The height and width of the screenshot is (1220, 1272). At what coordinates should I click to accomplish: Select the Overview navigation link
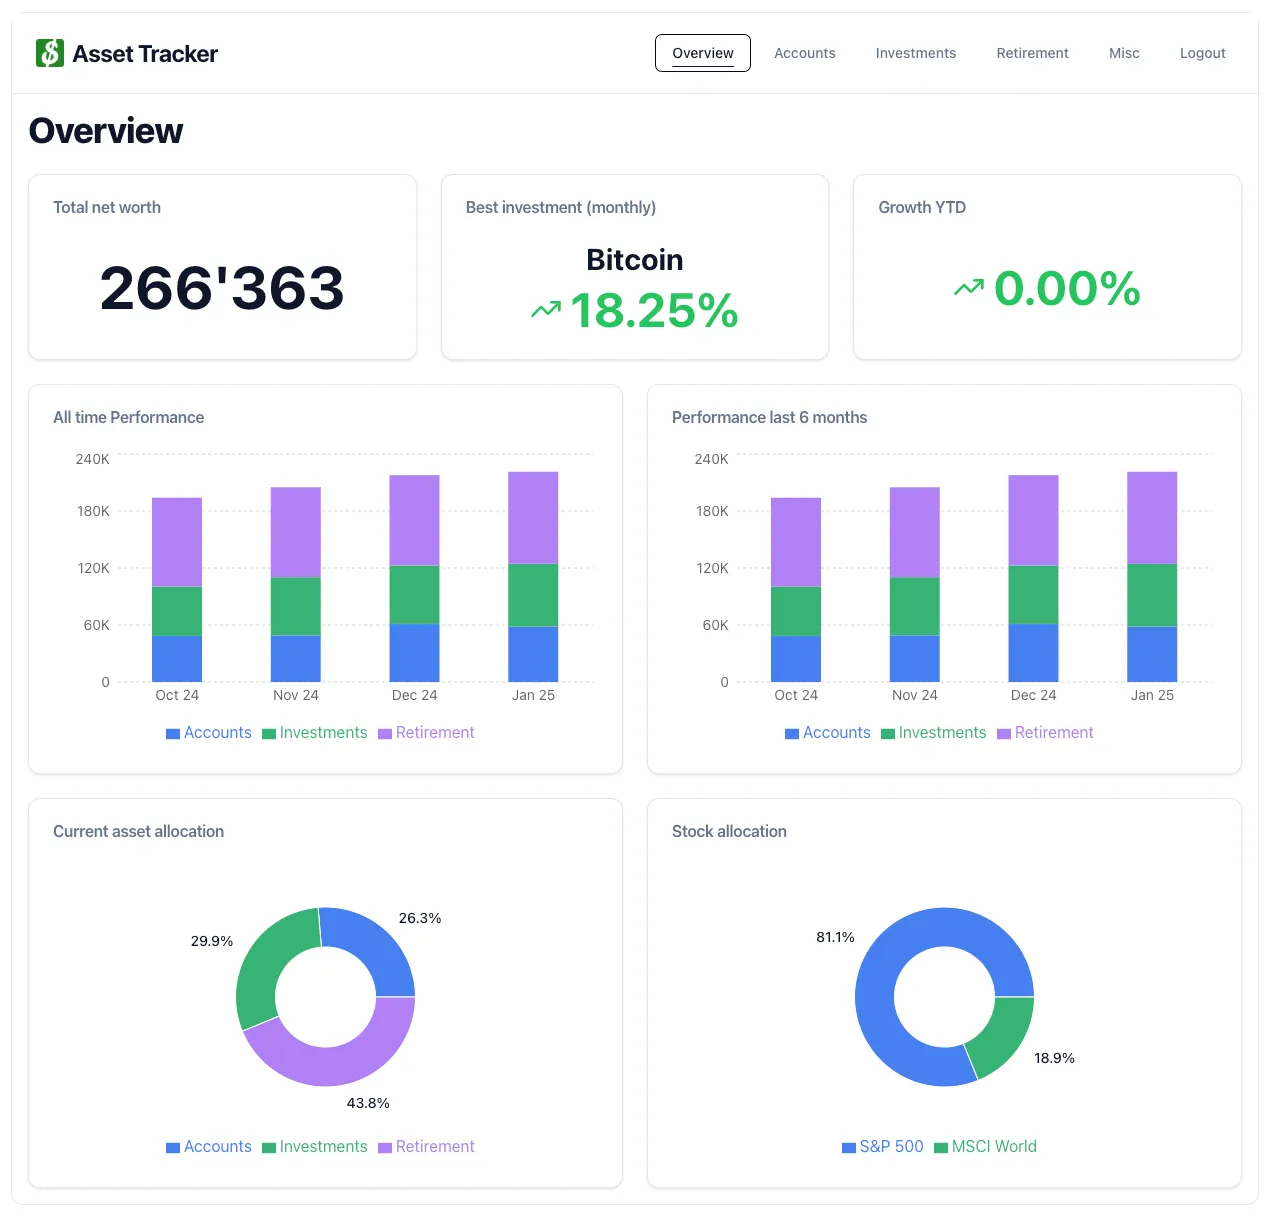click(702, 53)
